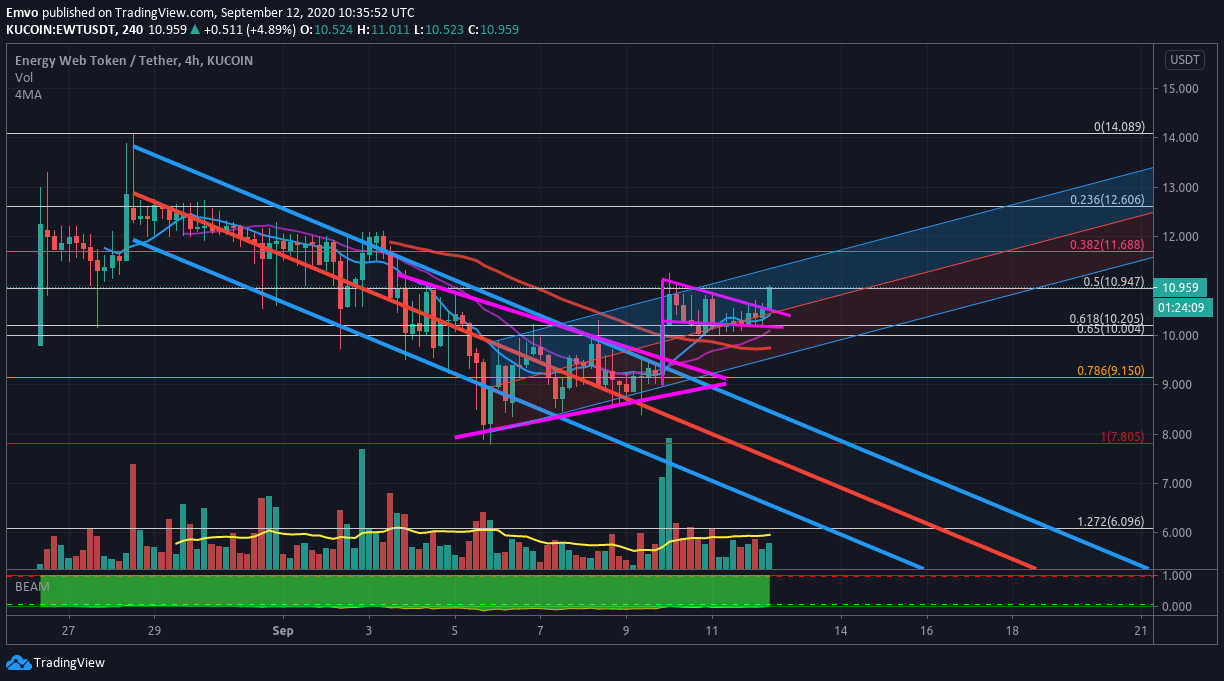Click the 21 date label on time axis
Viewport: 1224px width, 681px height.
pos(1141,631)
